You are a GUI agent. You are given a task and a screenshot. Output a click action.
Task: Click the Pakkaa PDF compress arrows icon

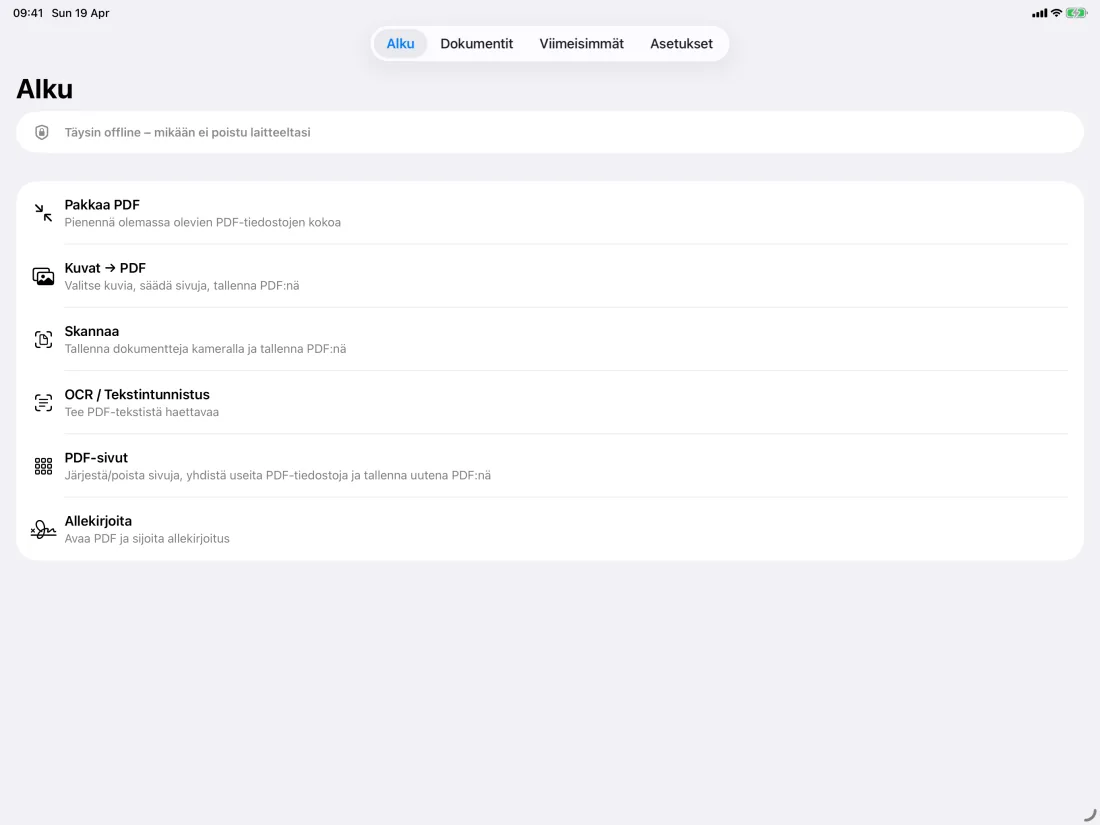tap(43, 213)
